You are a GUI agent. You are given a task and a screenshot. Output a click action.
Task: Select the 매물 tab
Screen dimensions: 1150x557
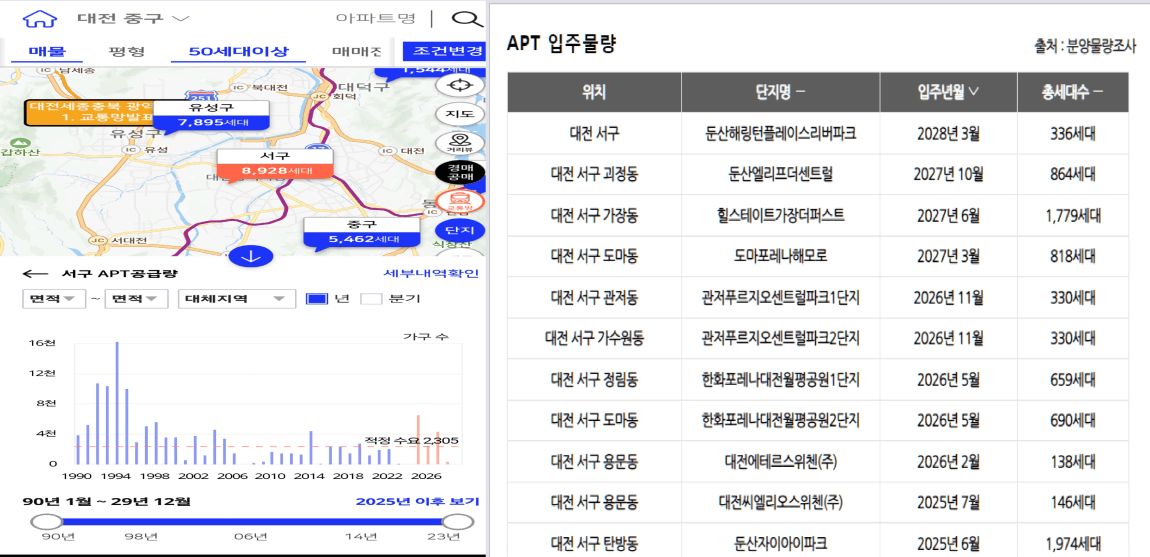[x=47, y=51]
